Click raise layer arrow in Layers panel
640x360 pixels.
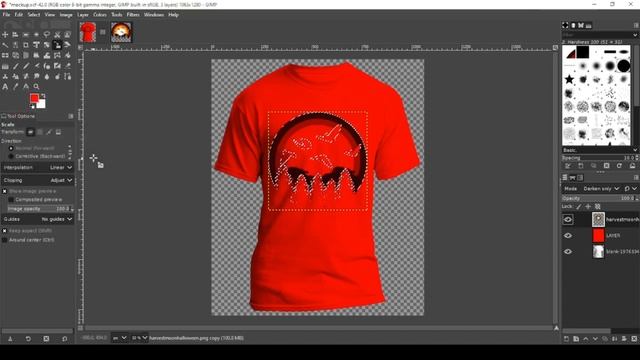pyautogui.click(x=586, y=339)
